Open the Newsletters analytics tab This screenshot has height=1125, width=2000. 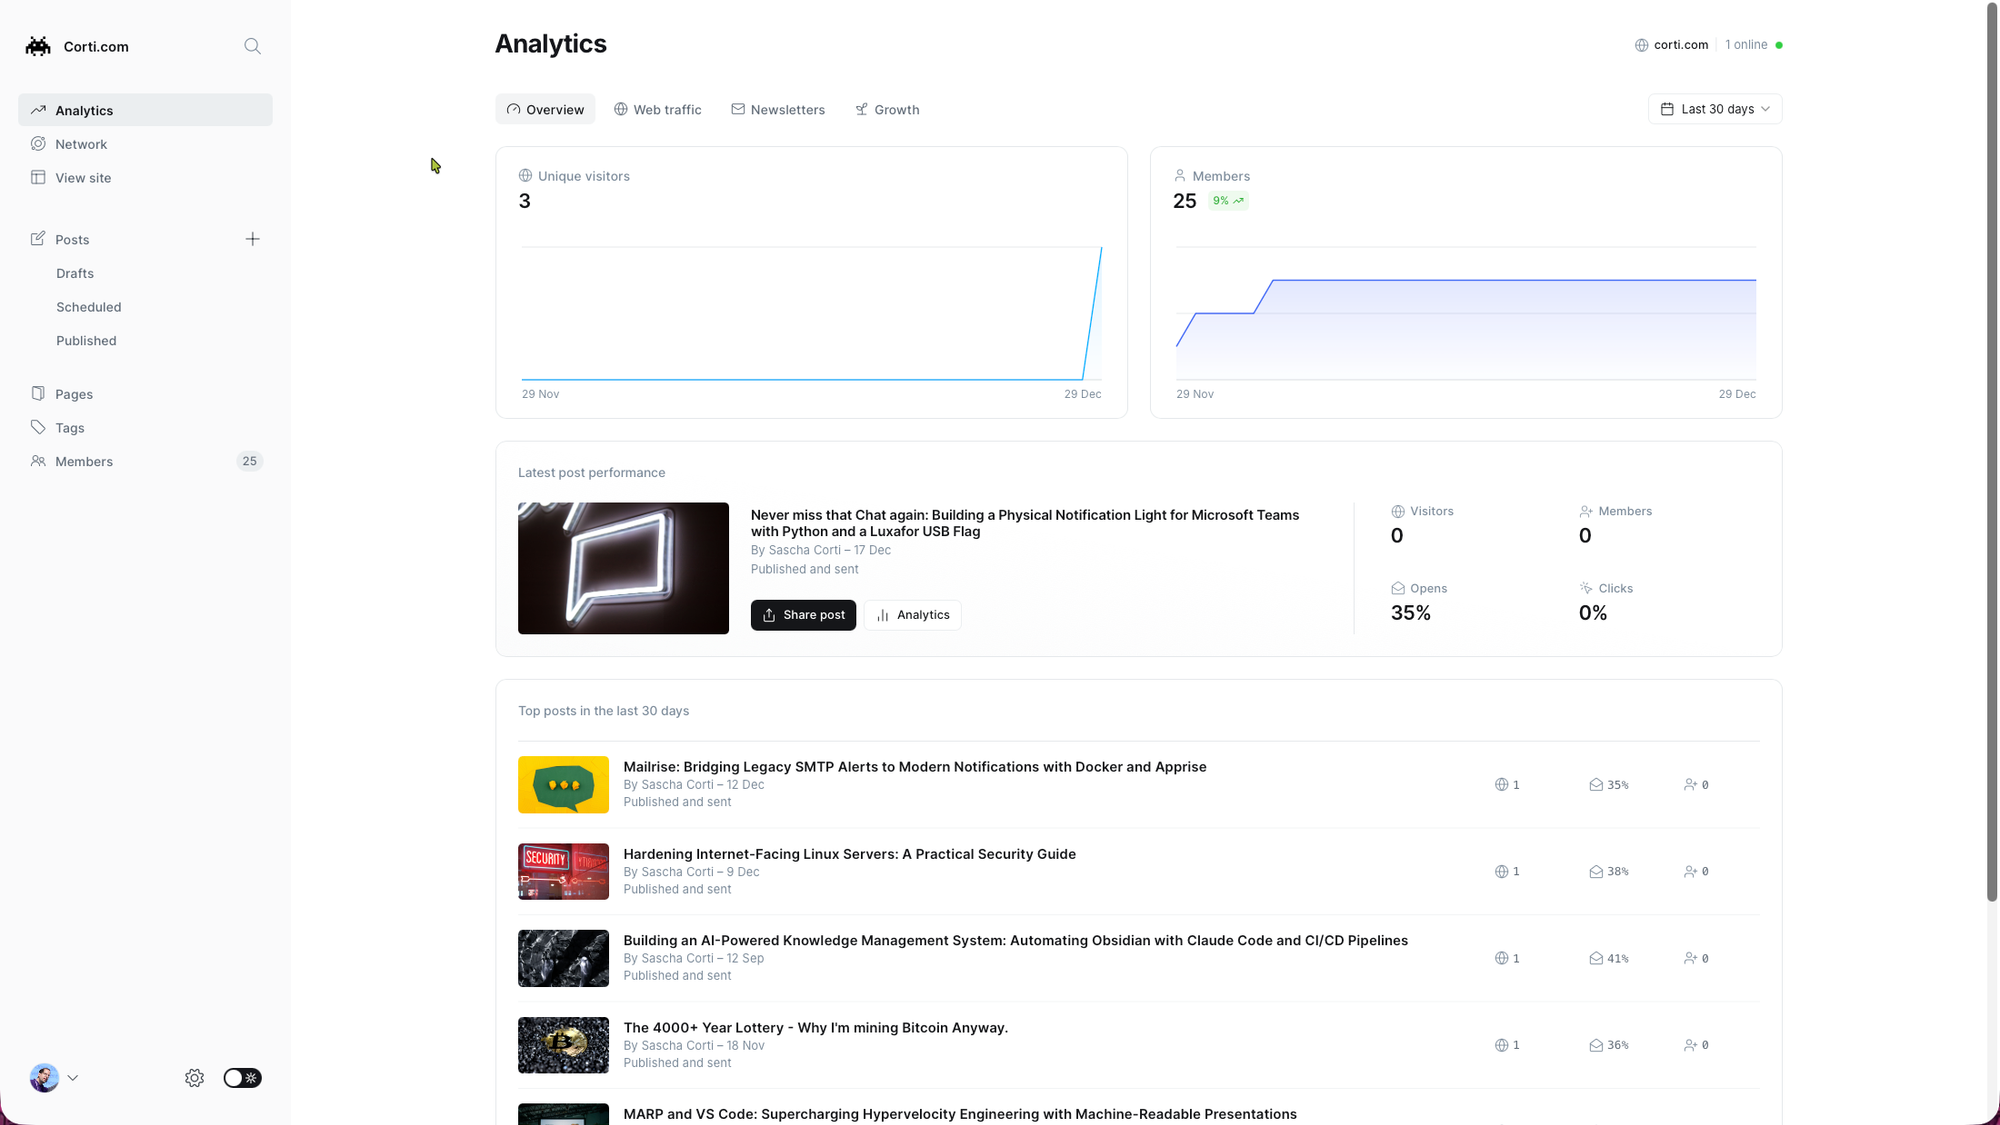(778, 109)
